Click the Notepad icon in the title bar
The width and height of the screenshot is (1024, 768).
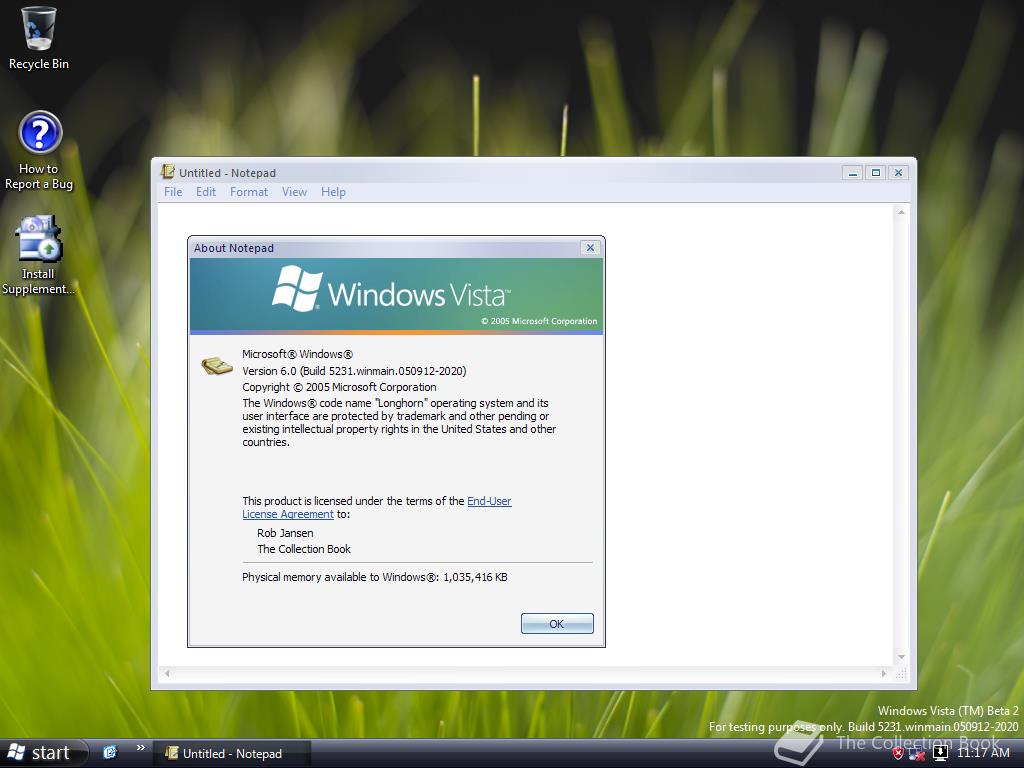pyautogui.click(x=168, y=172)
